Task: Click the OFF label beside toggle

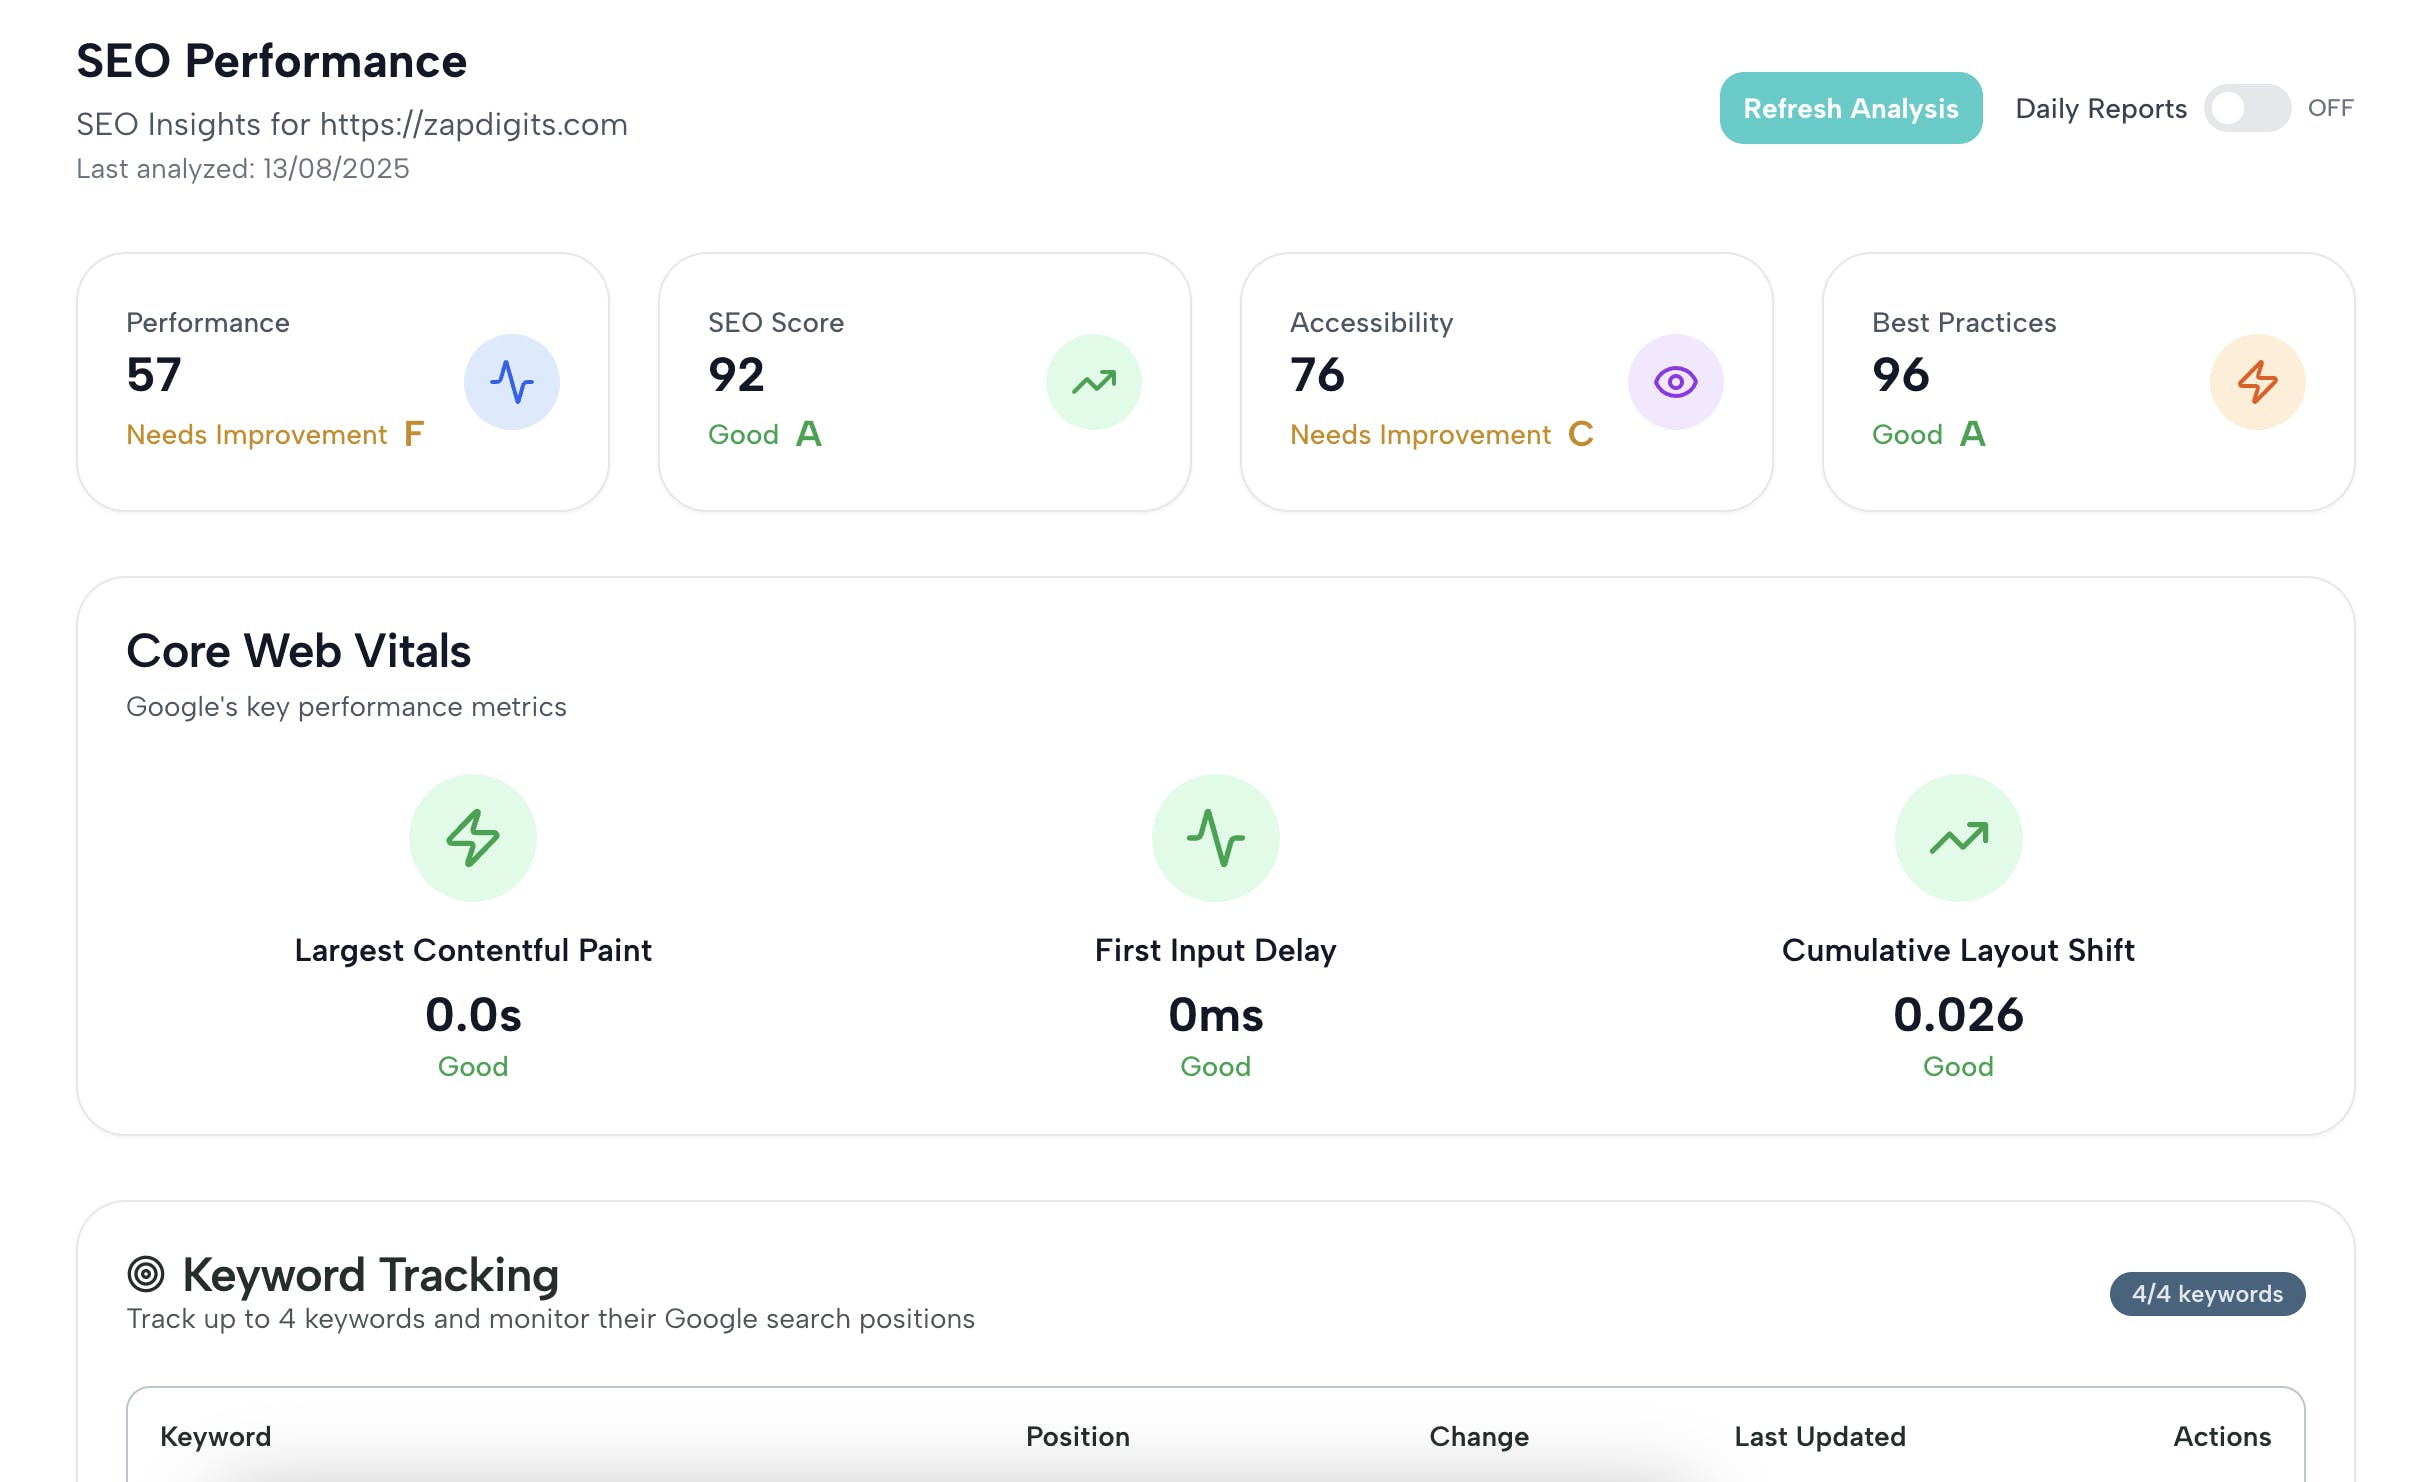Action: coord(2330,108)
